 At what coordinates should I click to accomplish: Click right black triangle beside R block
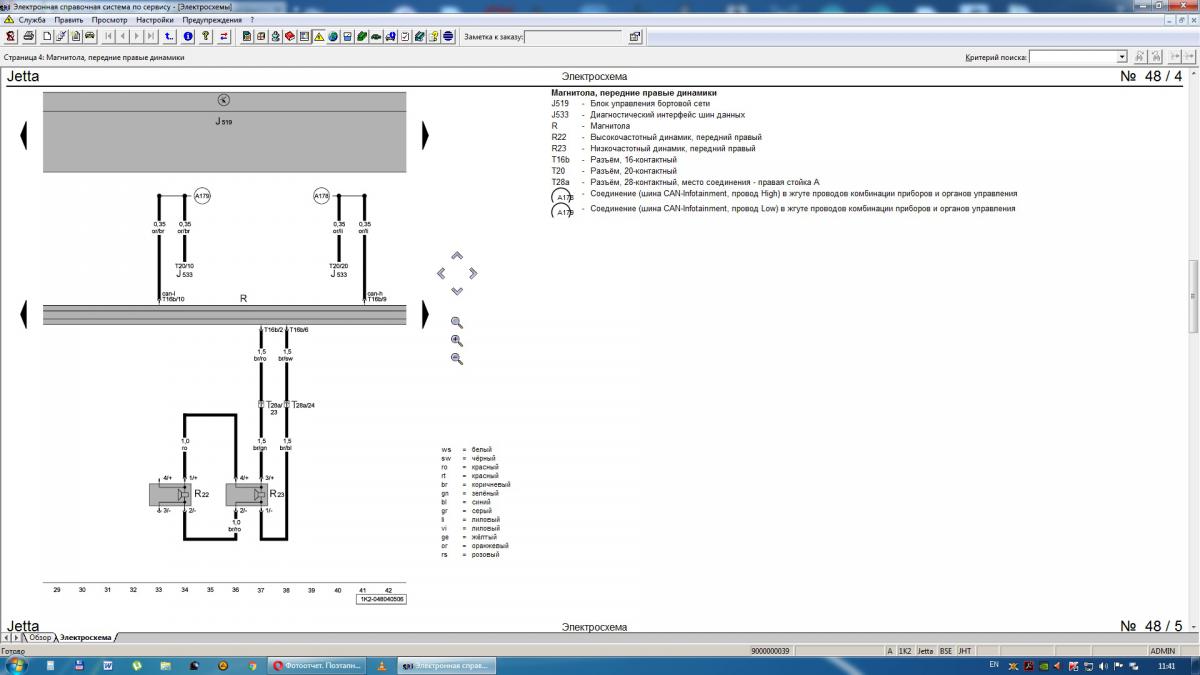(x=426, y=314)
